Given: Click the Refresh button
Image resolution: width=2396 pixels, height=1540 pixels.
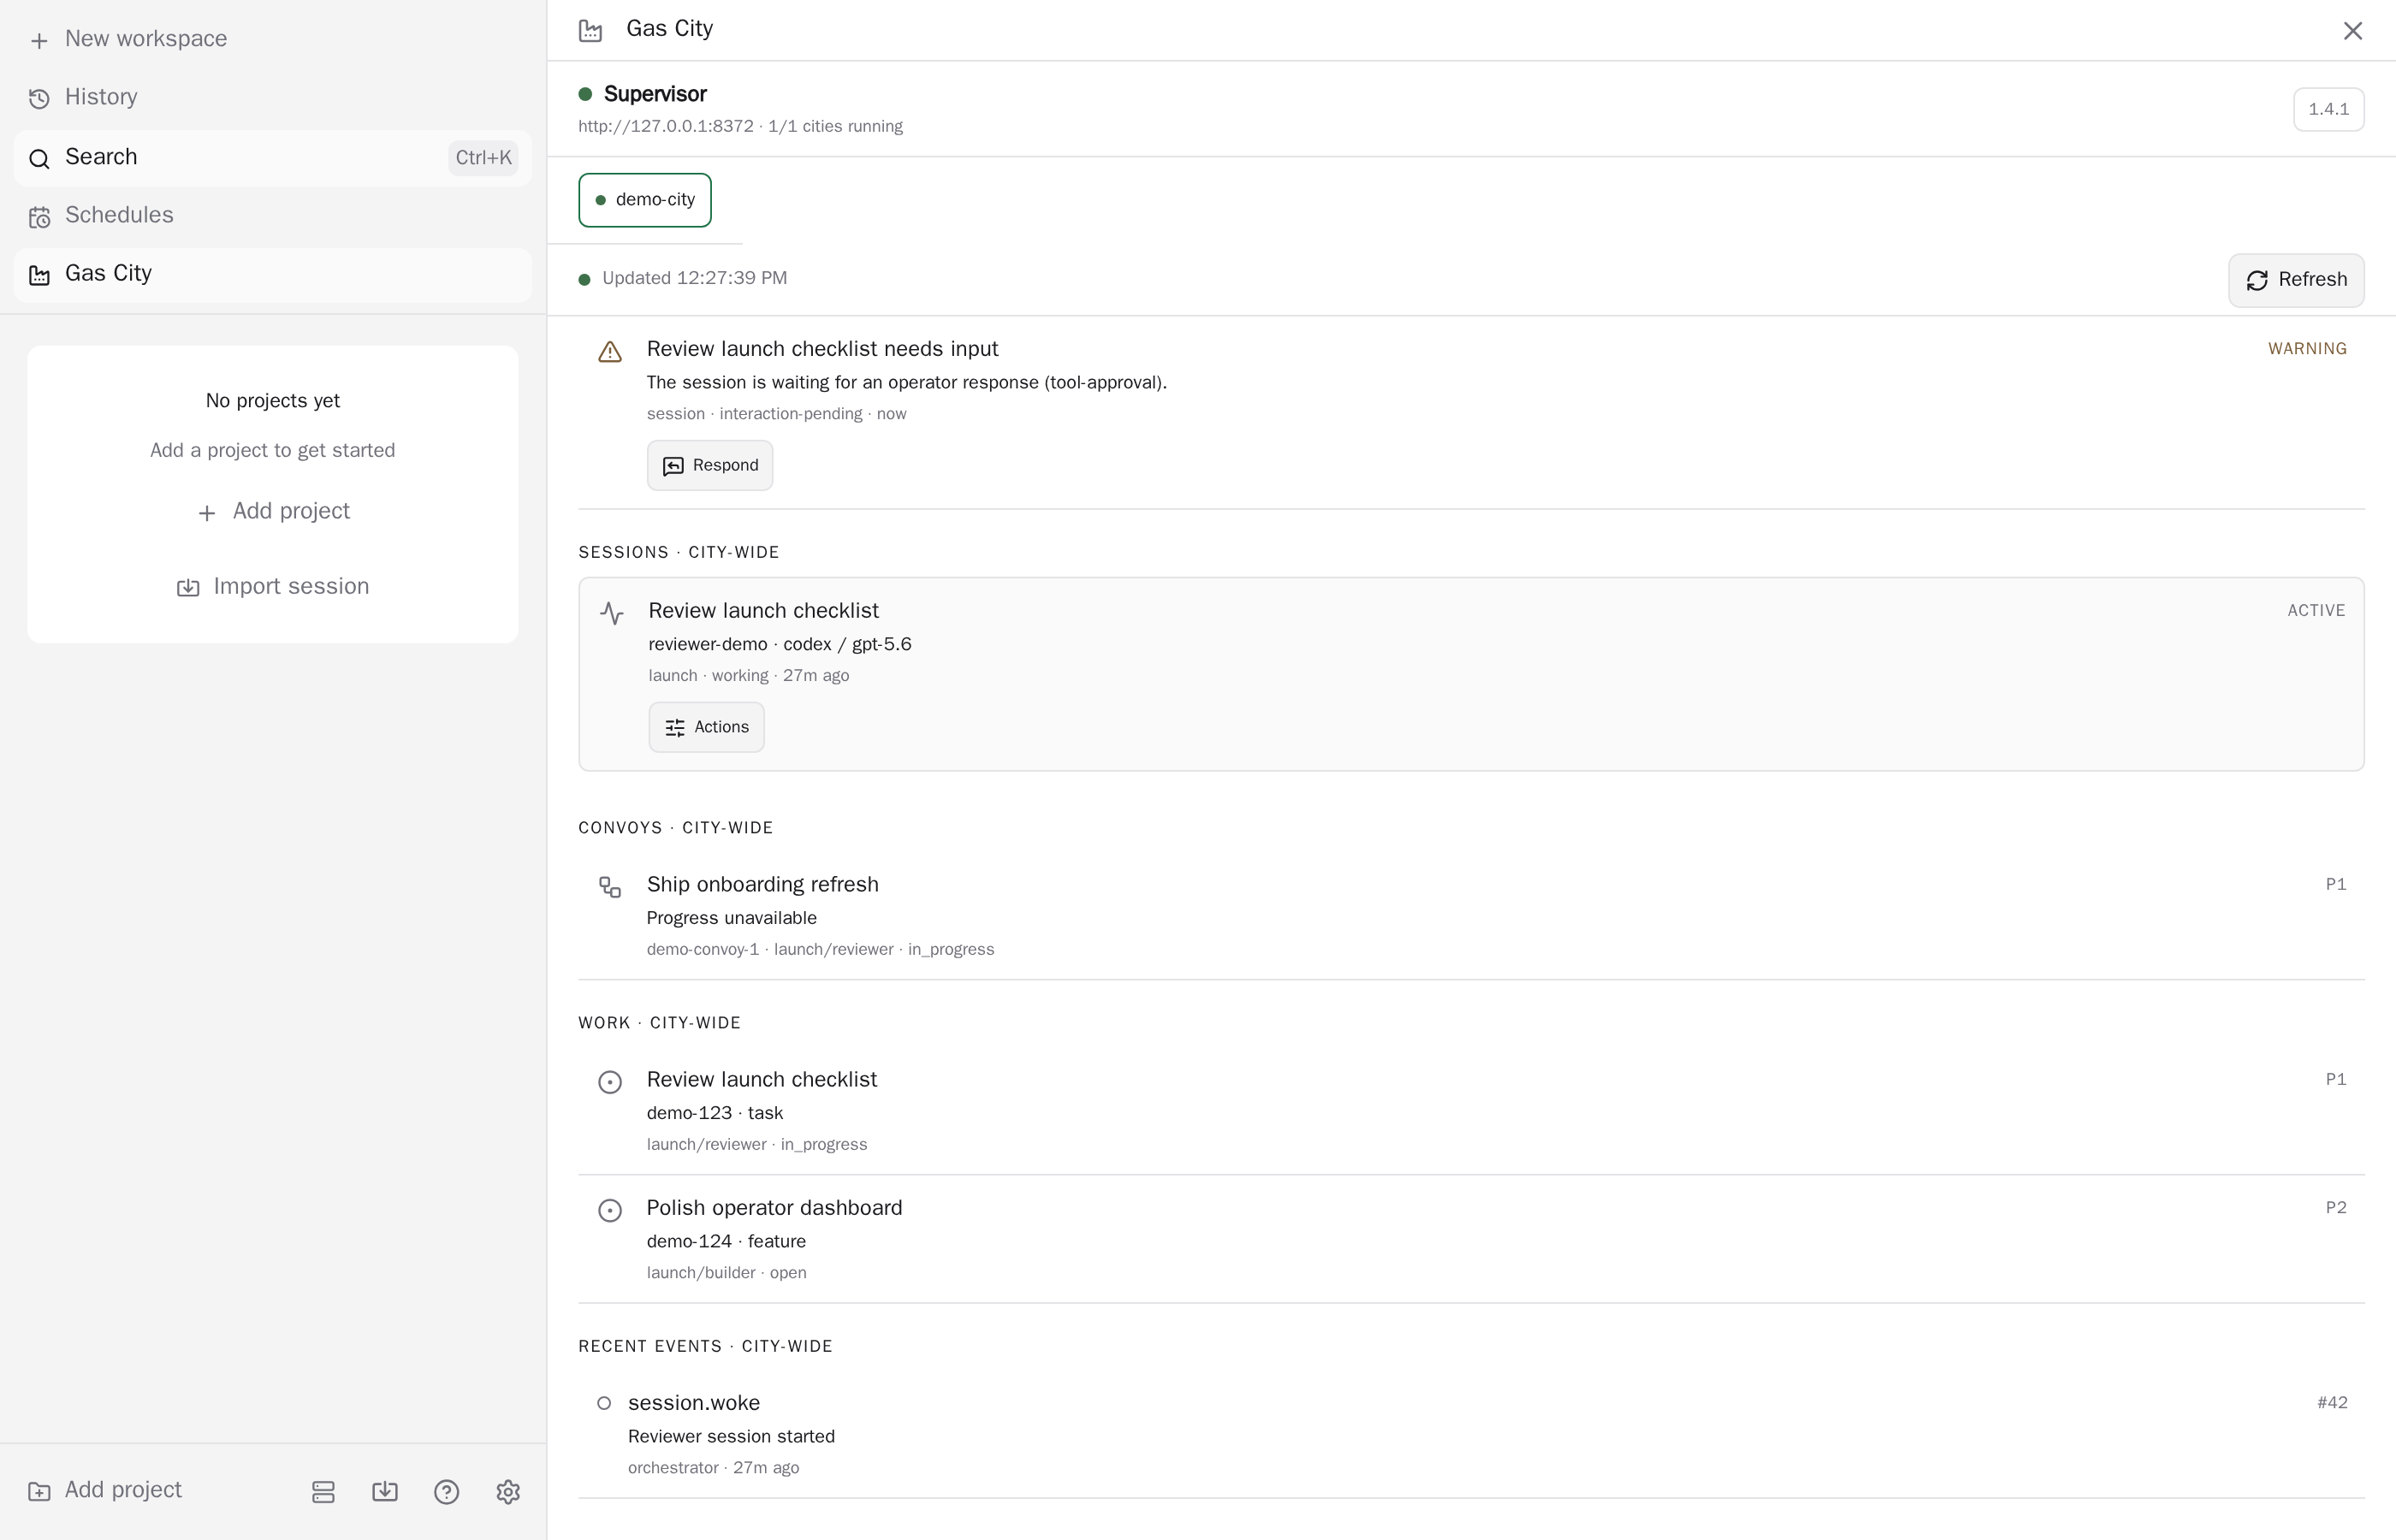Looking at the screenshot, I should 2296,280.
